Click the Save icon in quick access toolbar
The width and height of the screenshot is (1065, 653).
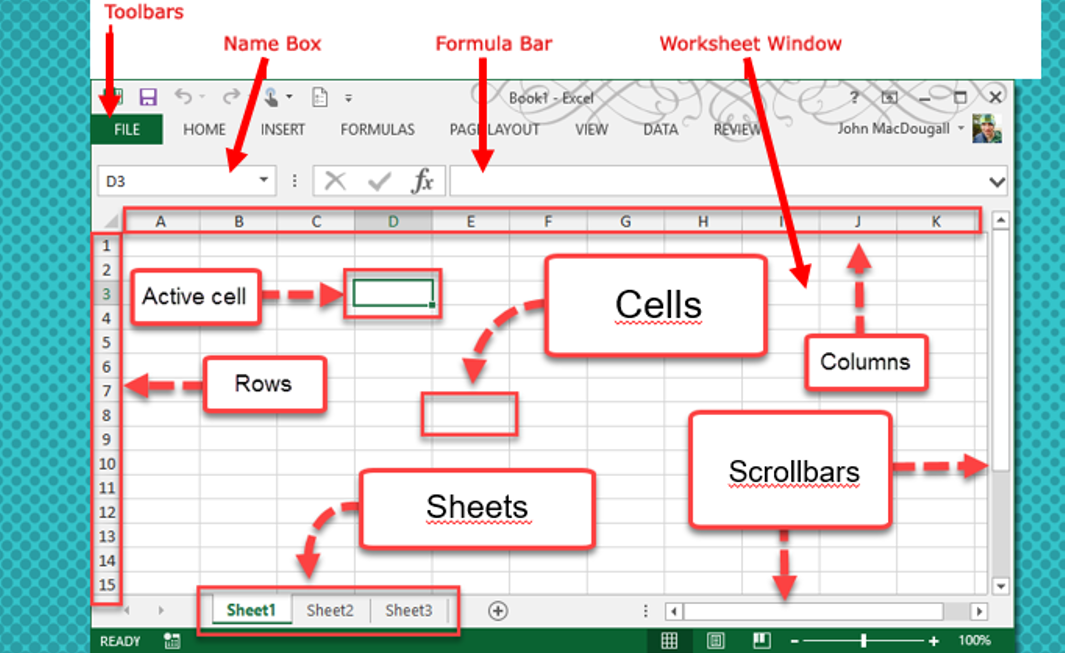coord(148,97)
